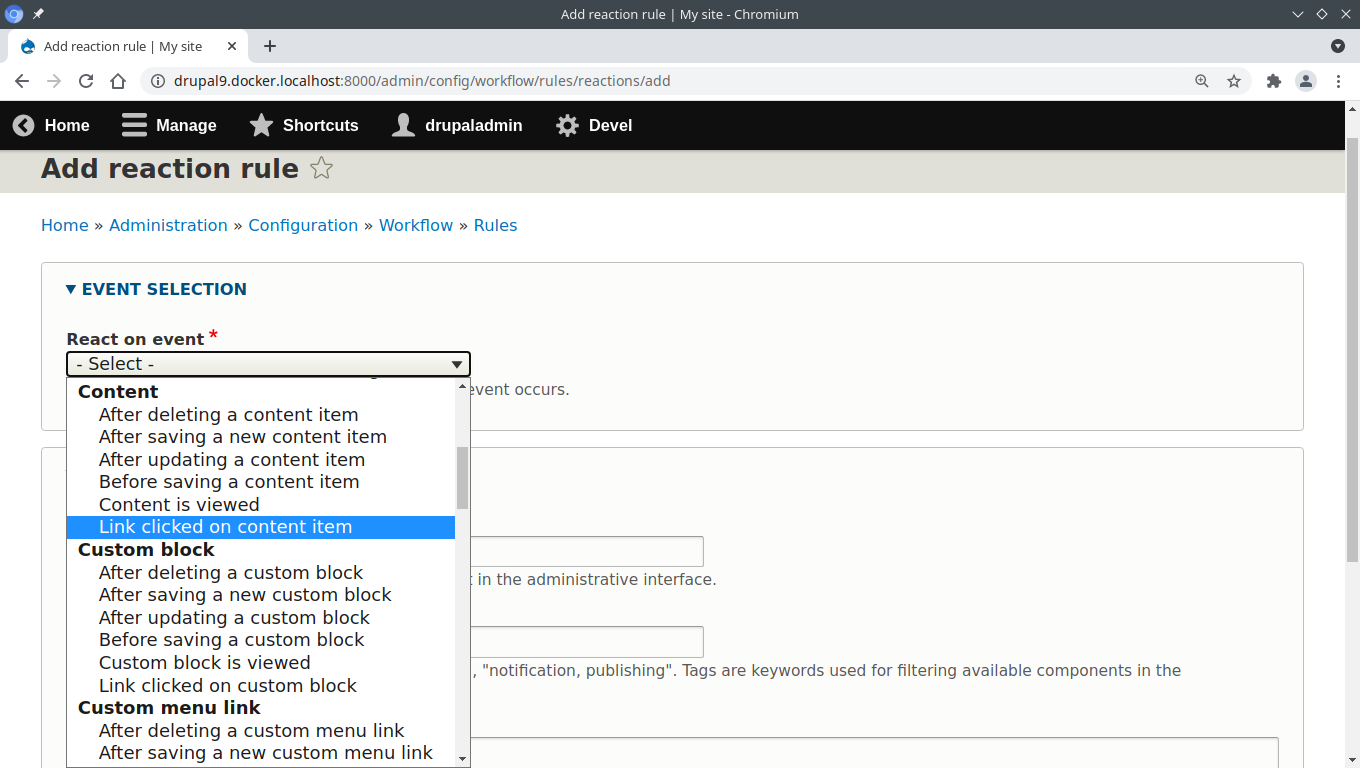
Task: Open the zoom magnifier icon in address bar
Action: point(1202,81)
